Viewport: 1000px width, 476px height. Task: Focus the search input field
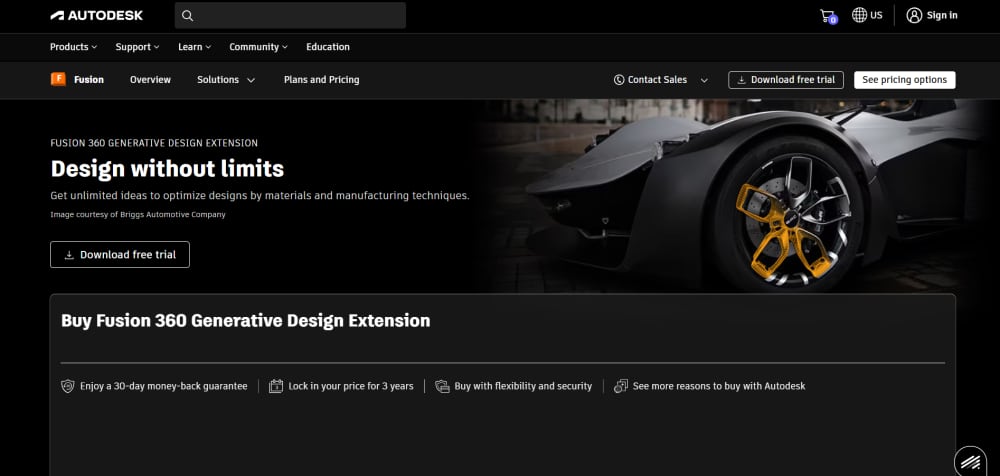290,15
